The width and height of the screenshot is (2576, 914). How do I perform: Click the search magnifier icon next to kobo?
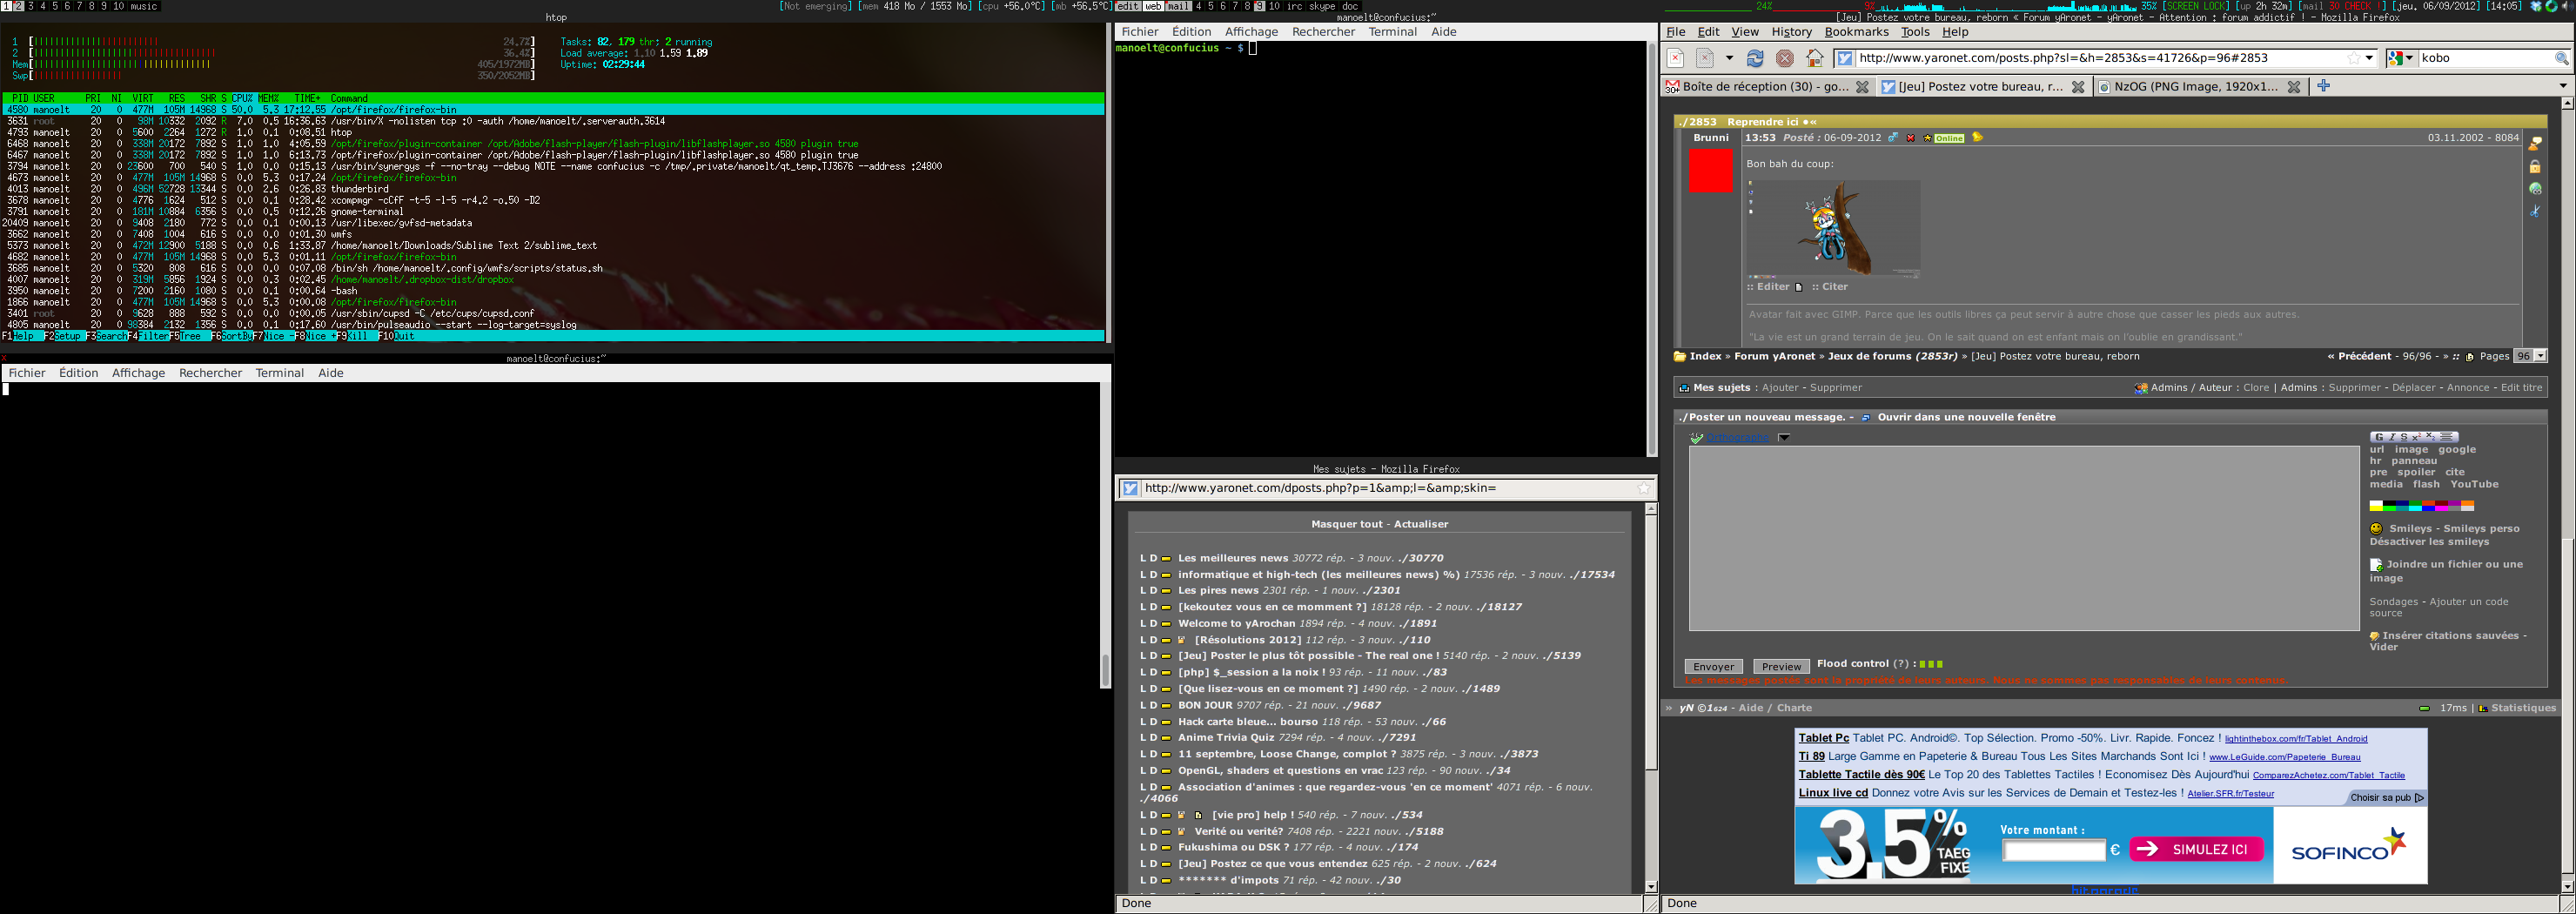[x=2561, y=59]
